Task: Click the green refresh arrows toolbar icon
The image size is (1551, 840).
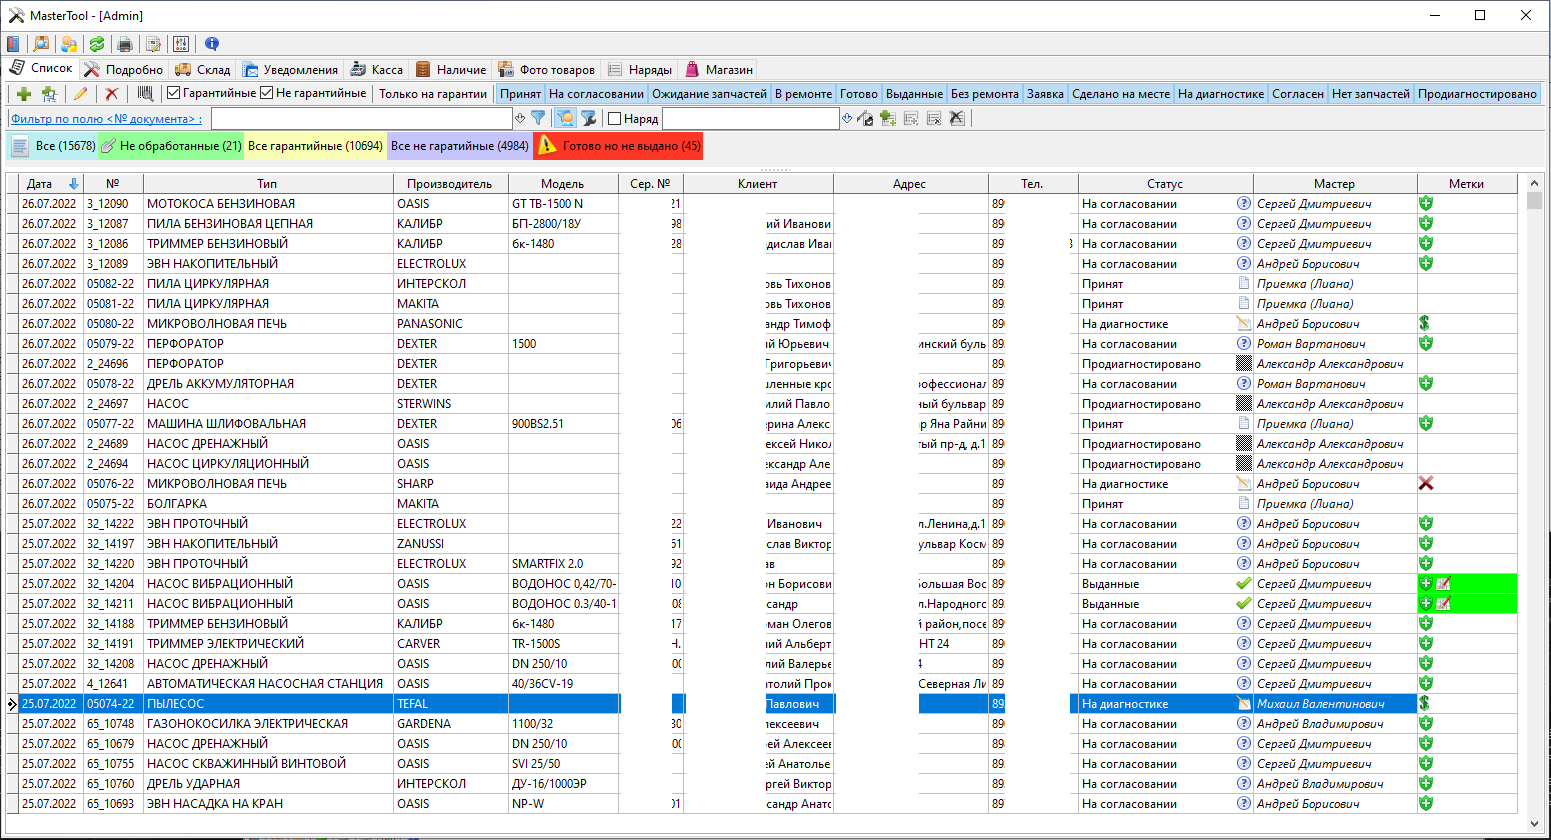Action: (x=97, y=44)
